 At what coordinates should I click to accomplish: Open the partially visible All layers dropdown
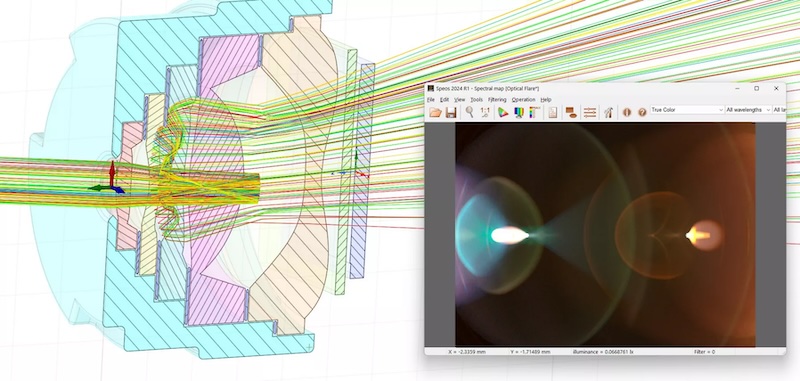coord(779,110)
